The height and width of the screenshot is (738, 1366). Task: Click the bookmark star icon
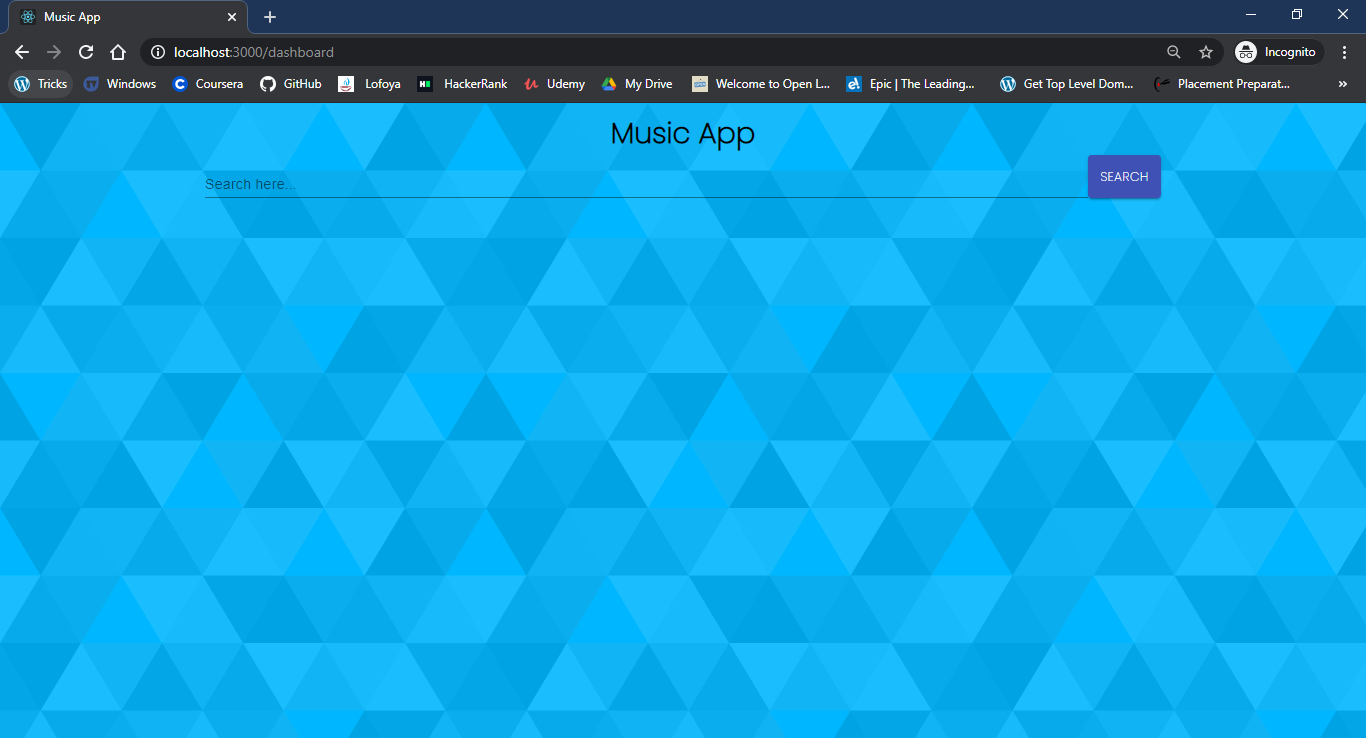pos(1206,51)
